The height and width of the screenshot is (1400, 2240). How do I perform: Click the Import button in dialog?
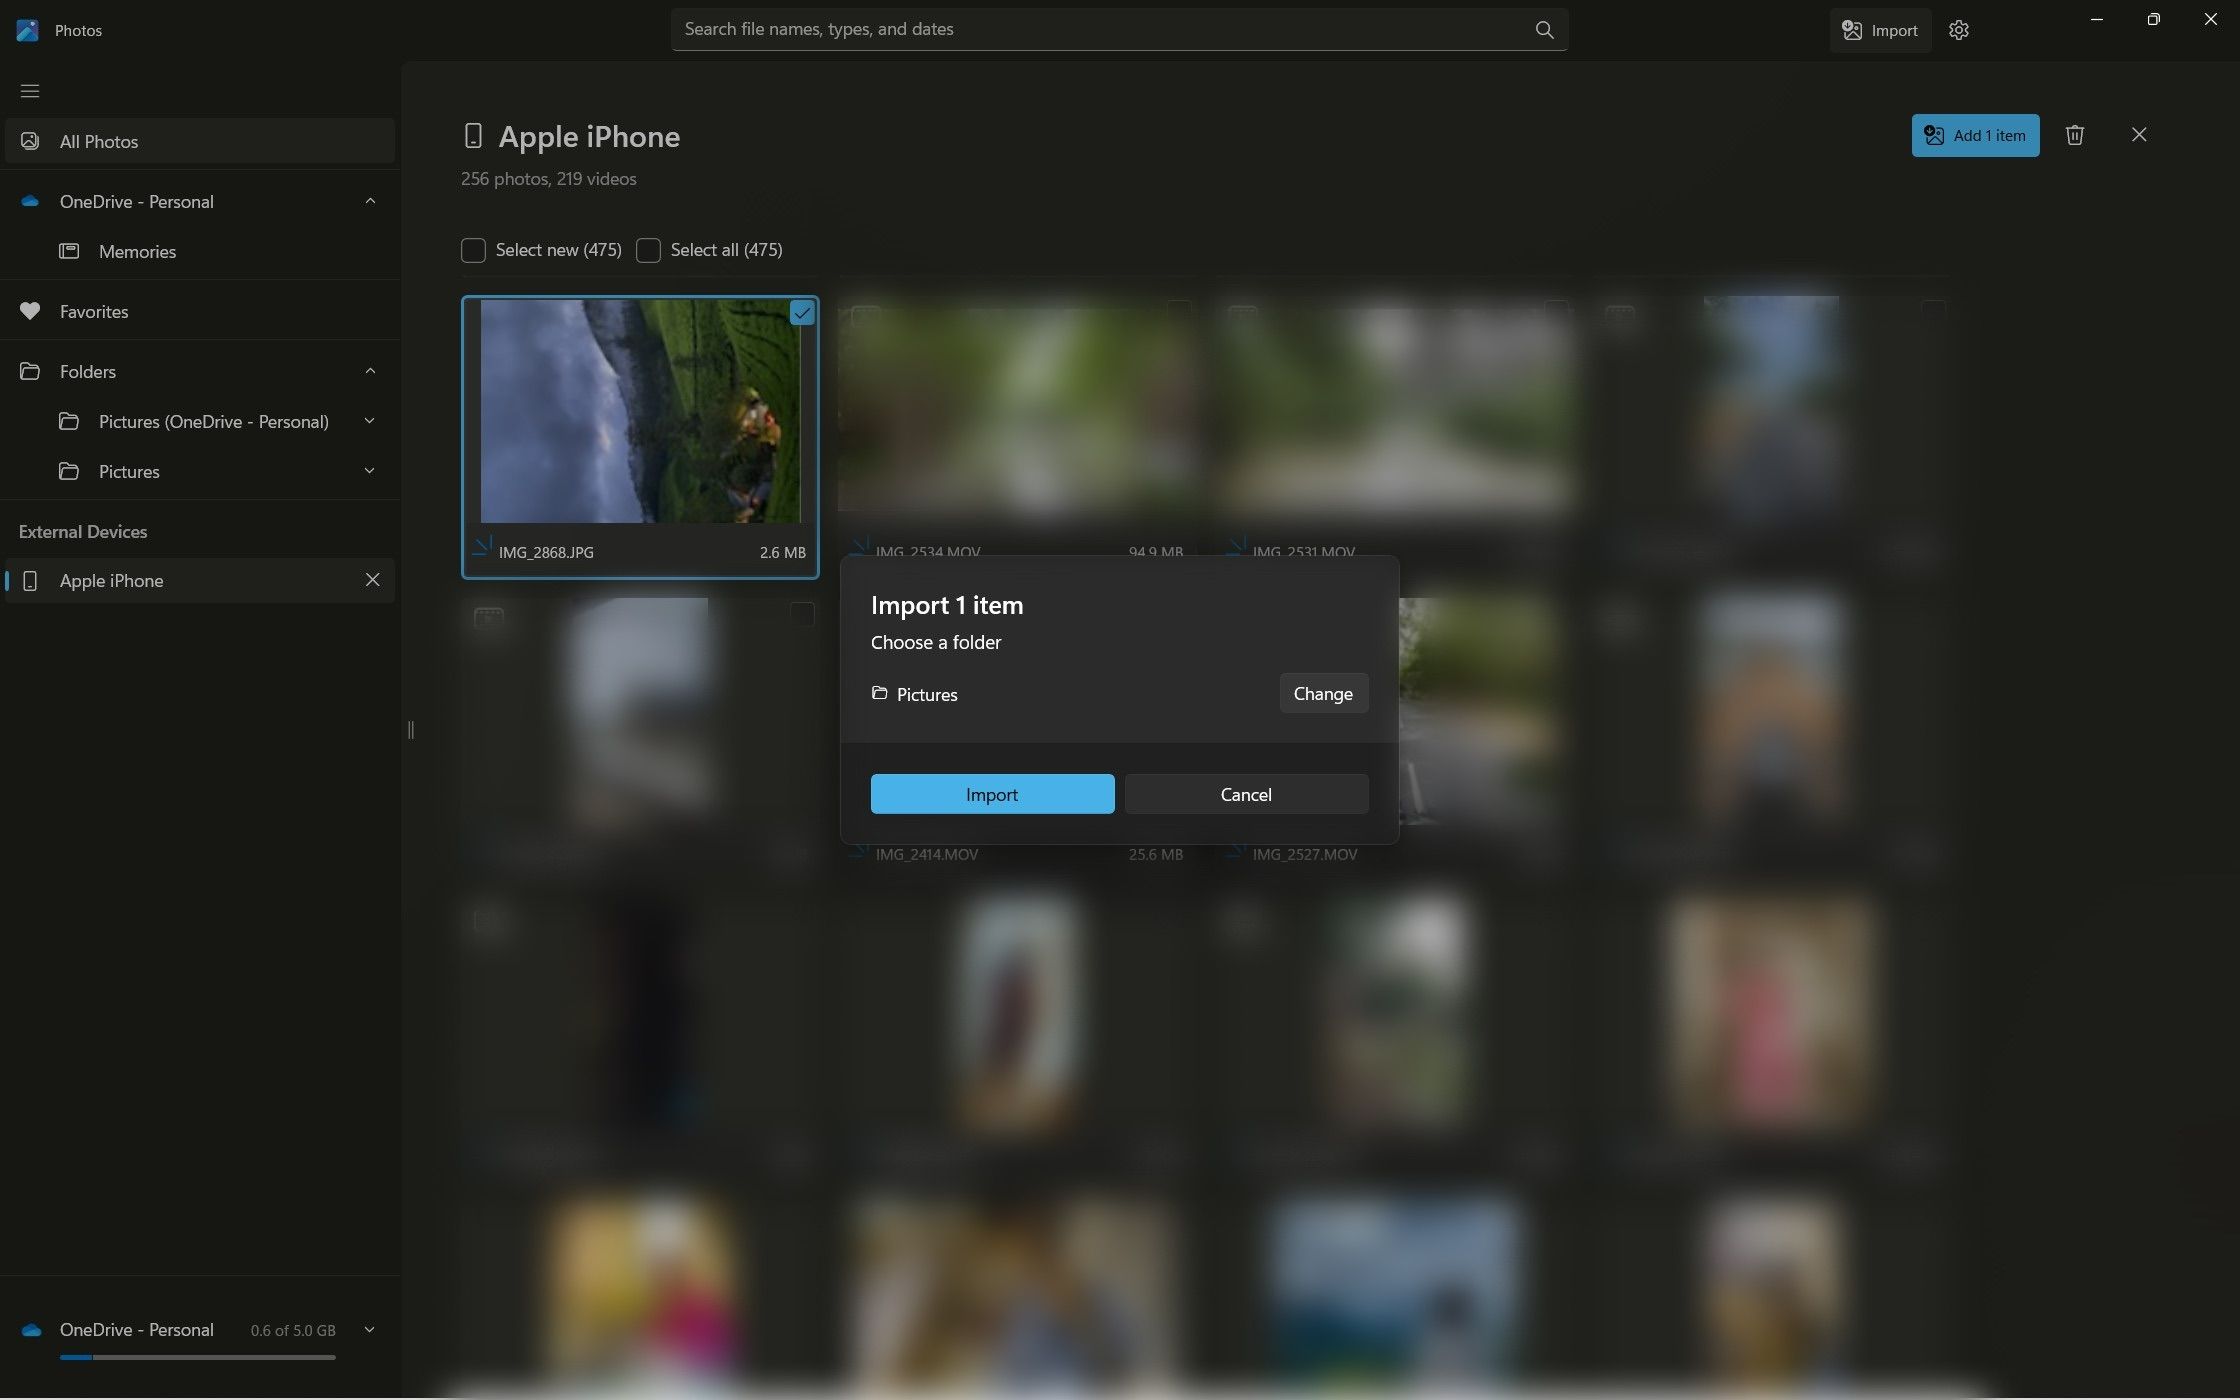coord(990,794)
